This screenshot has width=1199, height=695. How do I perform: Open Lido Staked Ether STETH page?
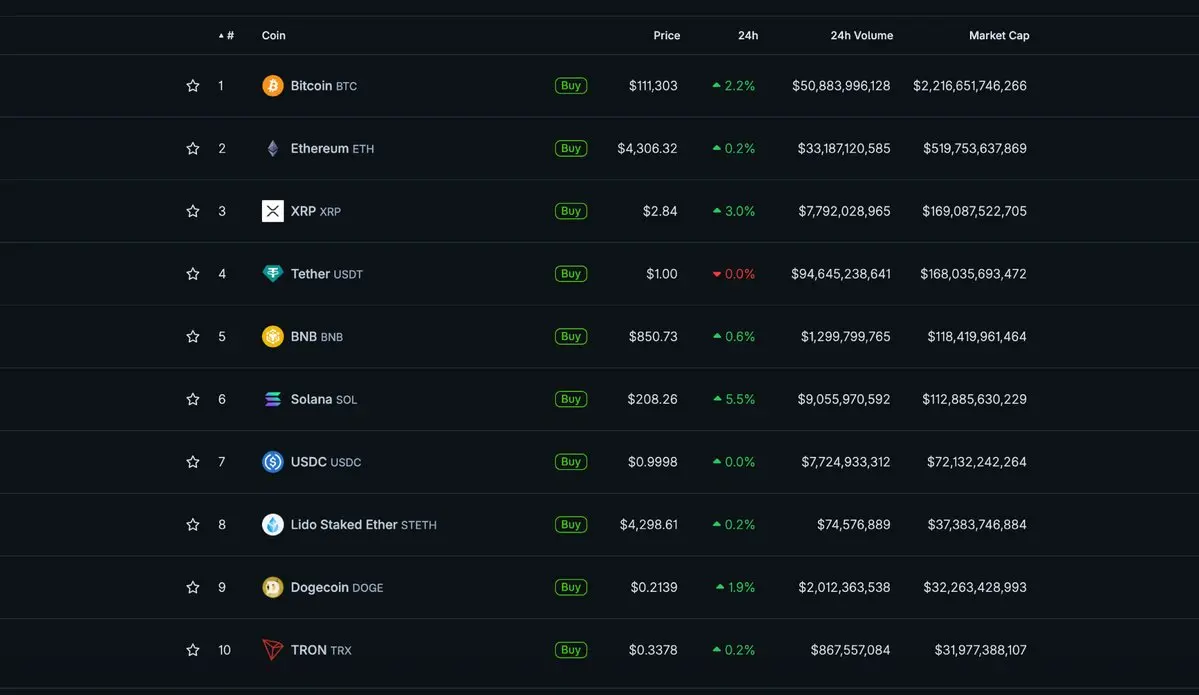363,524
